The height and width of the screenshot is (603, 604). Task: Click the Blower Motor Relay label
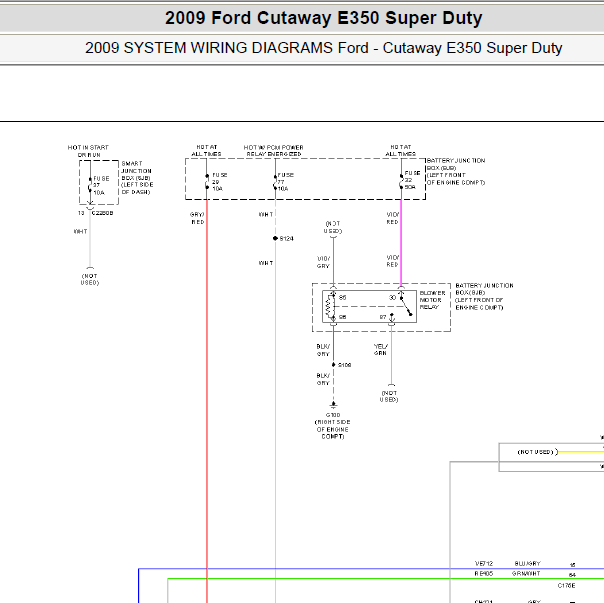point(432,300)
